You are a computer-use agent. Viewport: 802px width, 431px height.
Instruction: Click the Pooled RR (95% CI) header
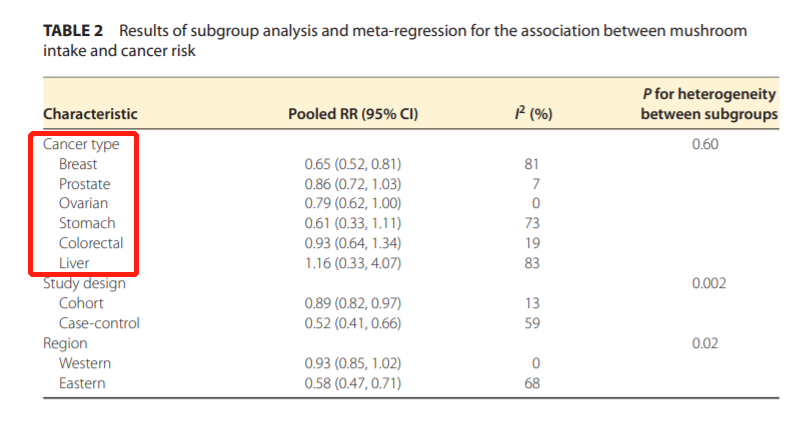[353, 114]
